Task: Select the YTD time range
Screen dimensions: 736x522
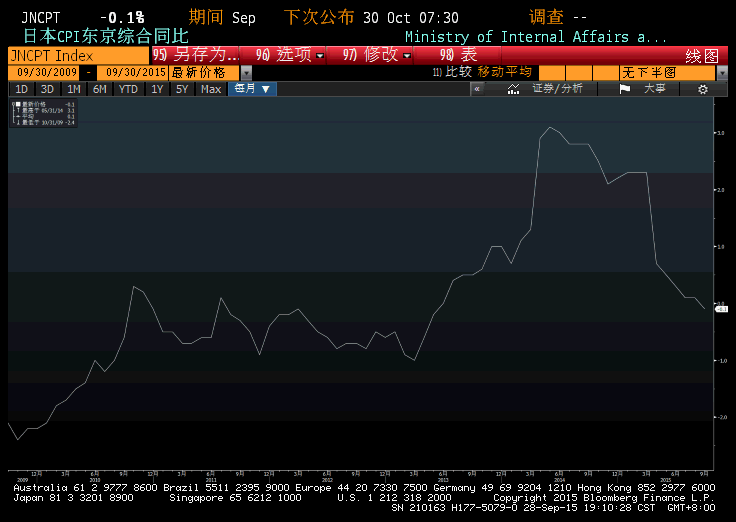Action: click(128, 89)
